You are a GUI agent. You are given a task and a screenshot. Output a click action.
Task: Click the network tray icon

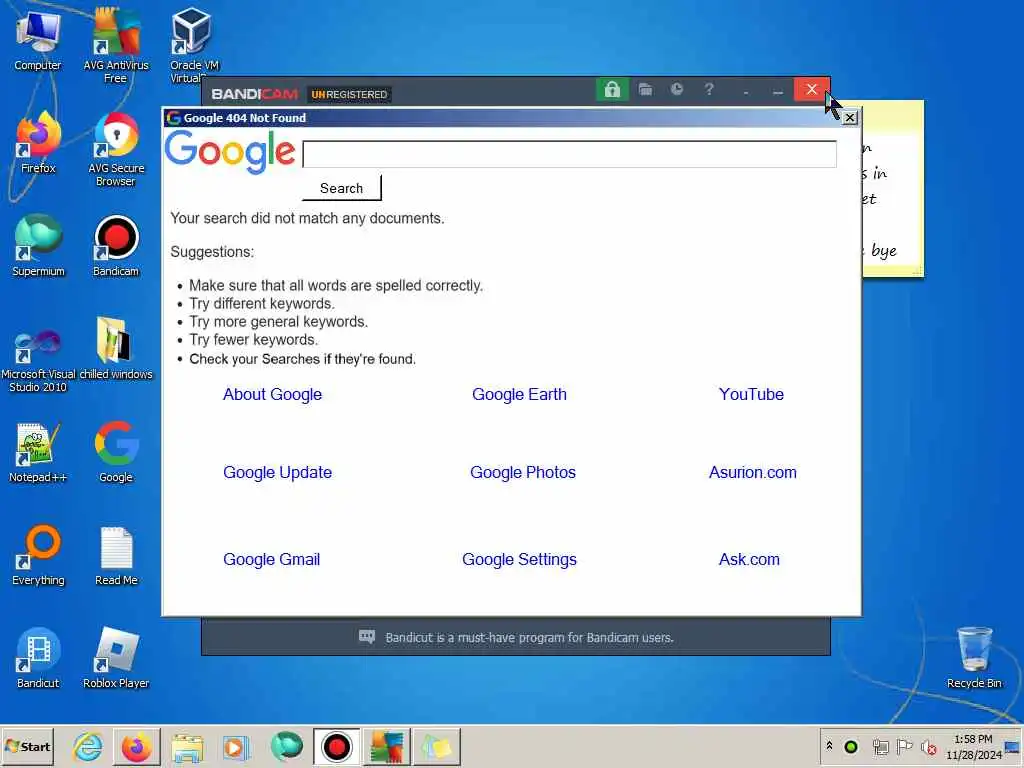pos(880,746)
